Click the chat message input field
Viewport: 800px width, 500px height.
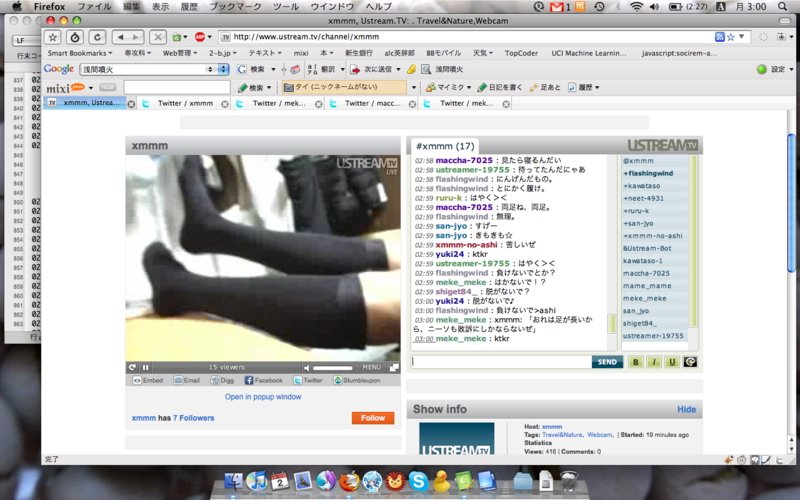(501, 362)
